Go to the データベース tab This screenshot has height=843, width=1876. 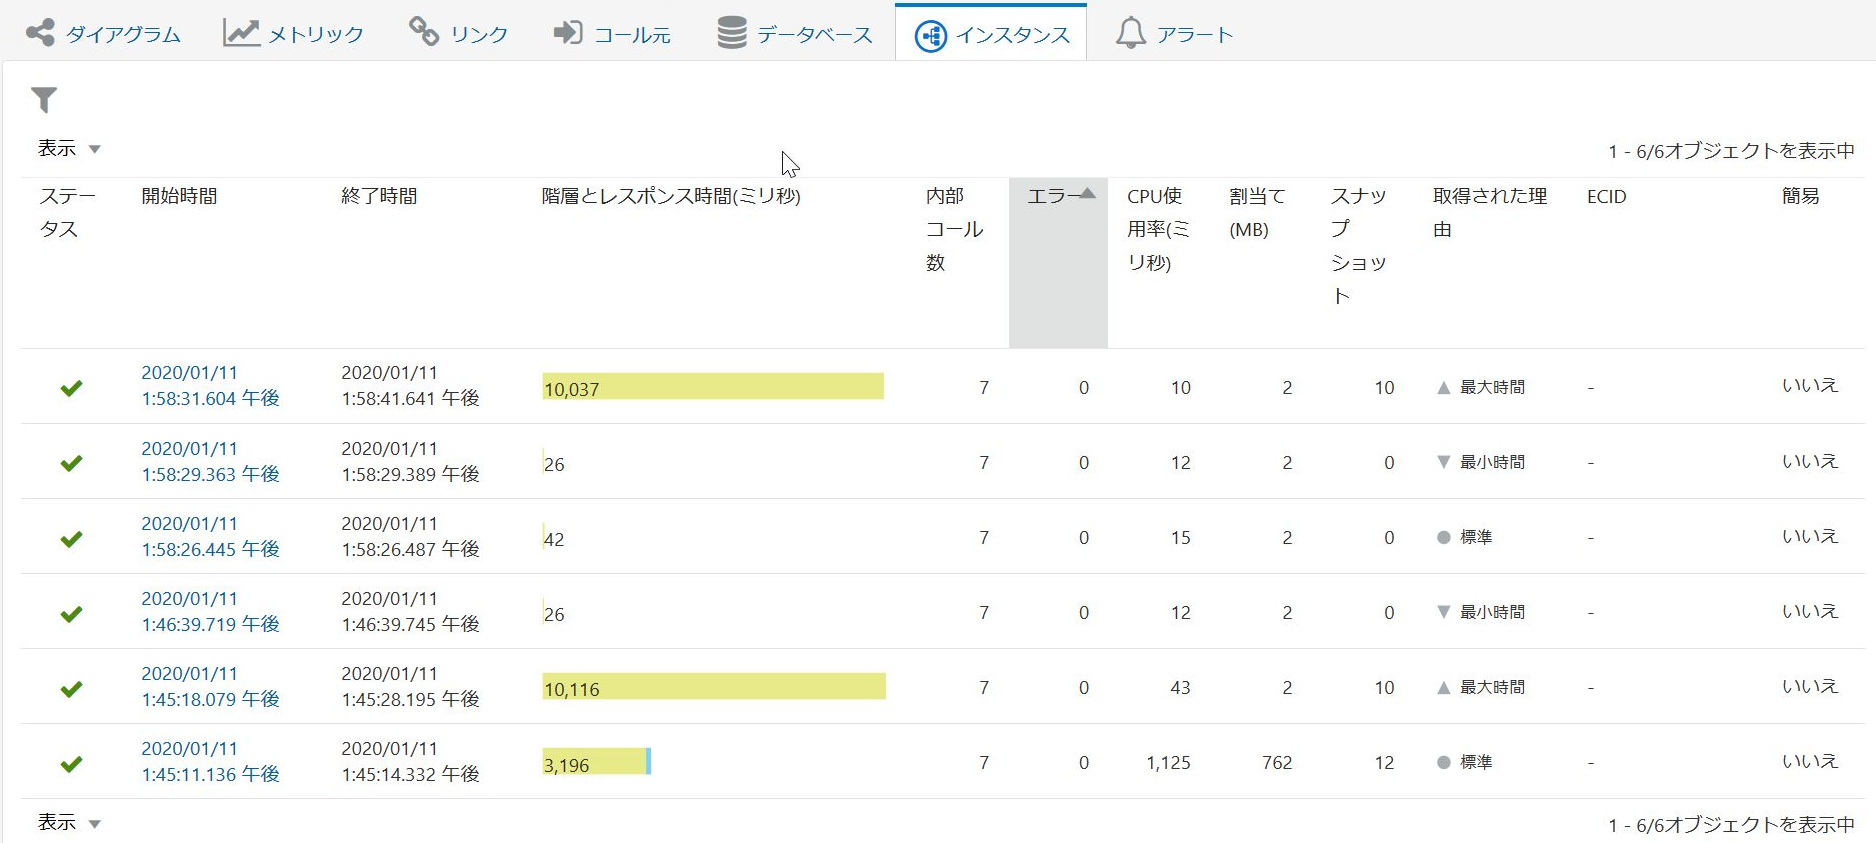pos(795,34)
